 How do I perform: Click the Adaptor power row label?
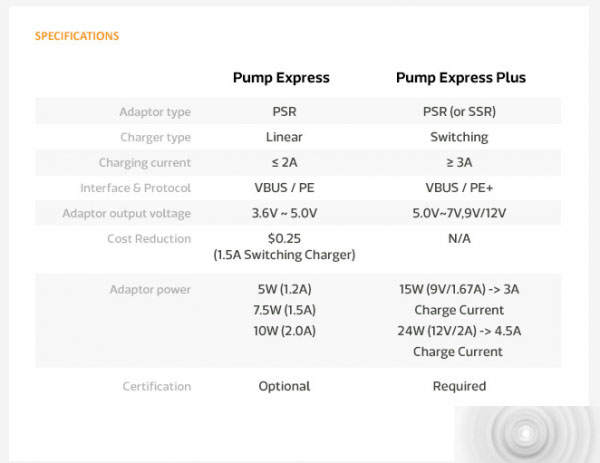pyautogui.click(x=150, y=290)
